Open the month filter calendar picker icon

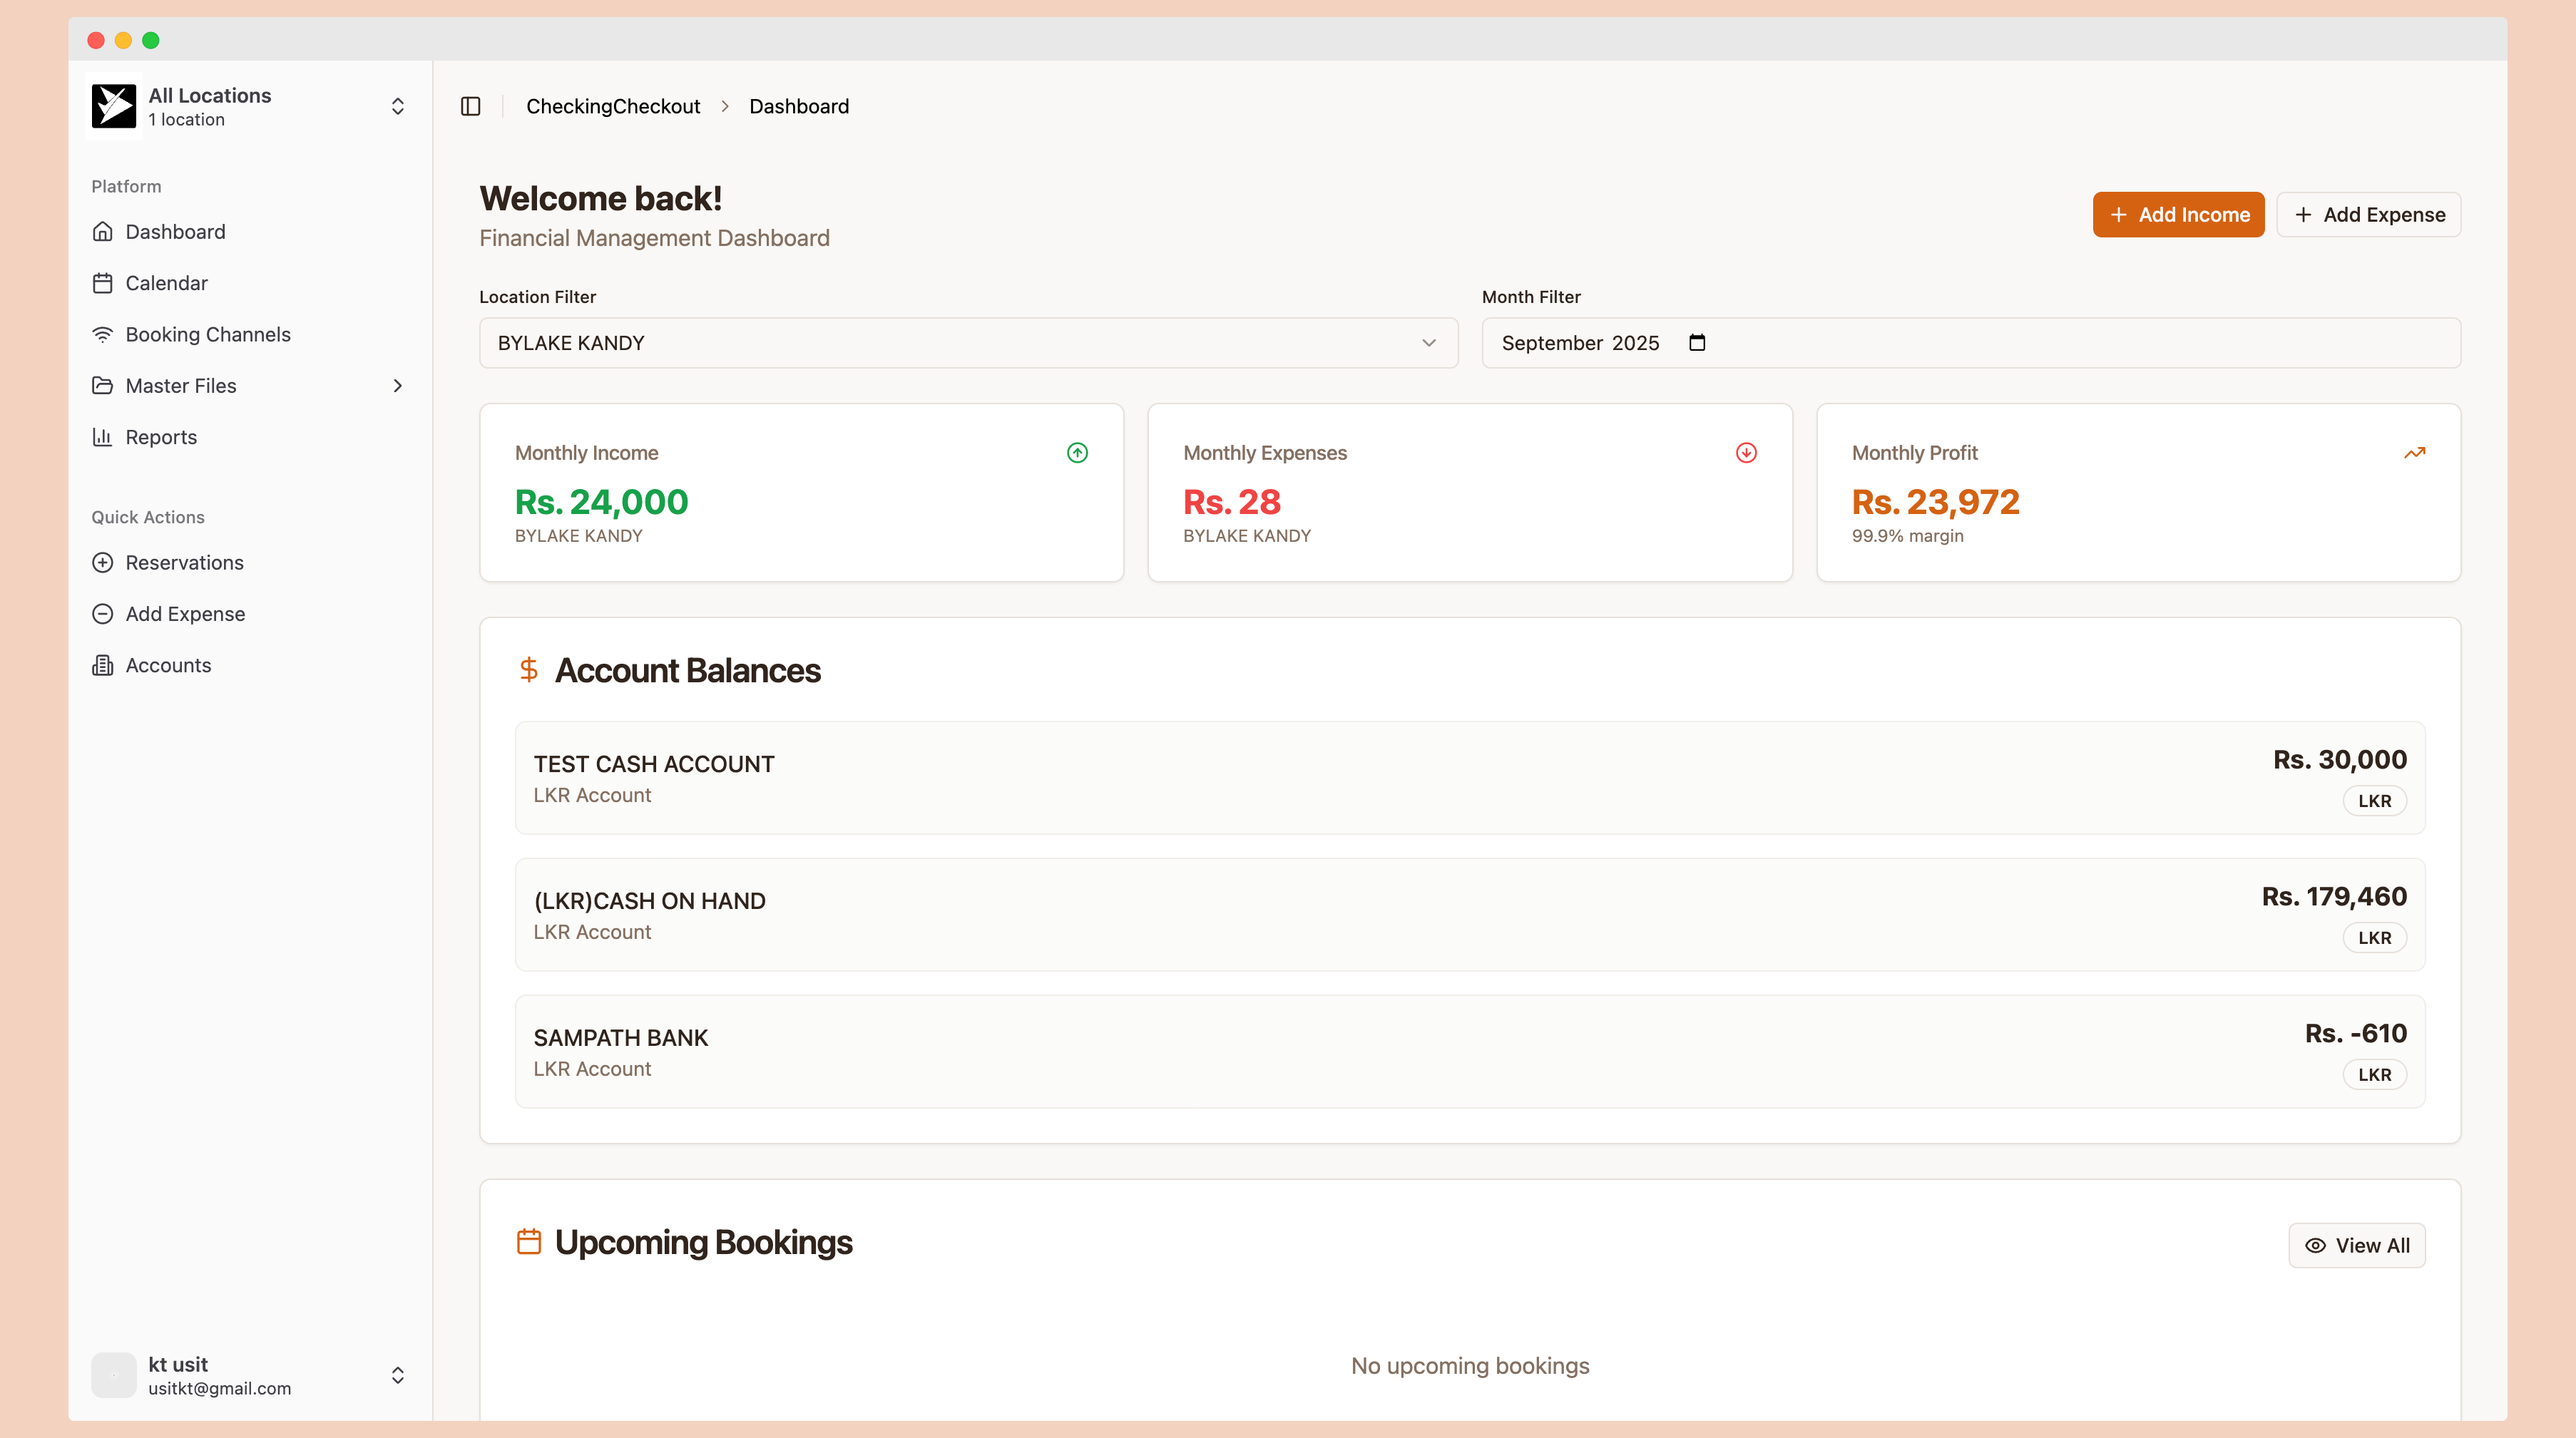pyautogui.click(x=1697, y=343)
